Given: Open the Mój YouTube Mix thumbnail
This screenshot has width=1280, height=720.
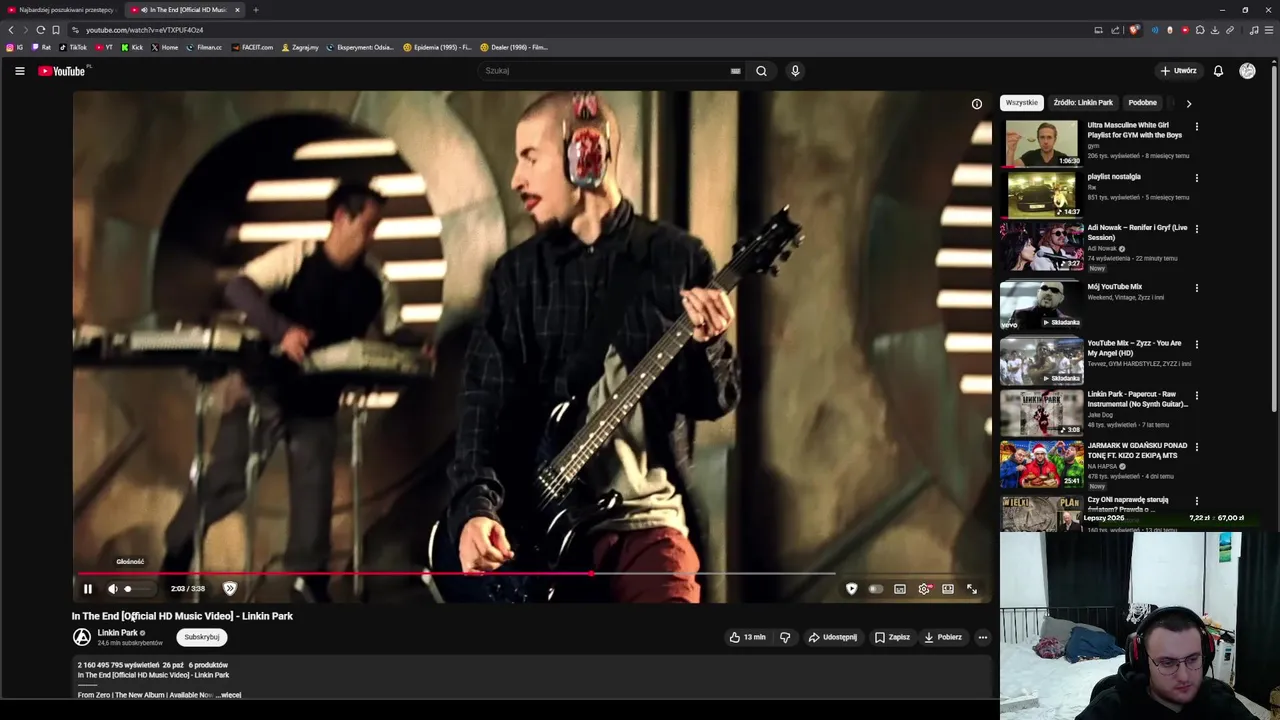Looking at the screenshot, I should [1042, 305].
